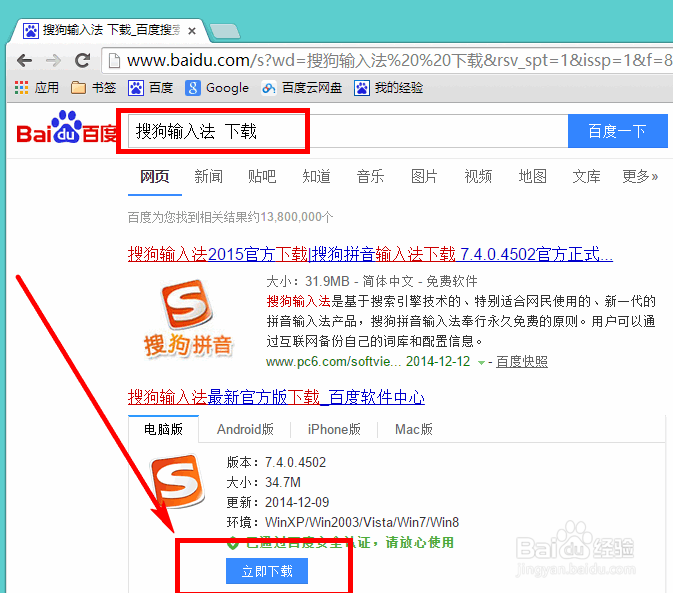
Task: Open the 百度快照 cached link
Action: (x=522, y=362)
